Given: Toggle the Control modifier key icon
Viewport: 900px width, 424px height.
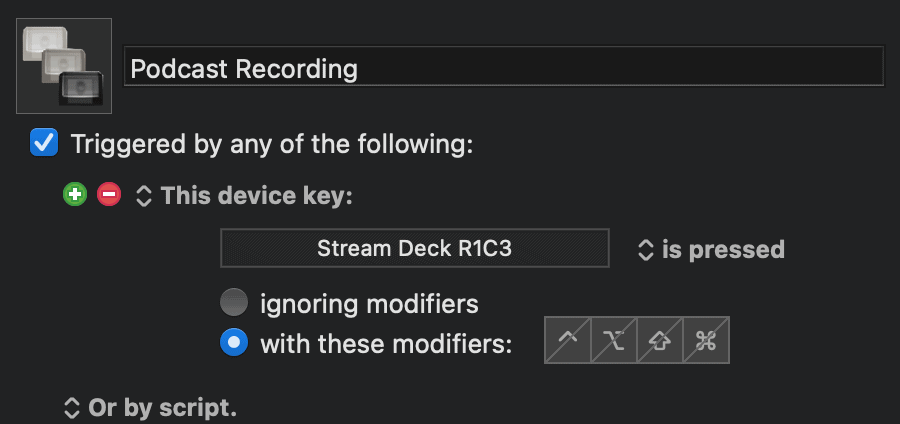Looking at the screenshot, I should click(568, 340).
